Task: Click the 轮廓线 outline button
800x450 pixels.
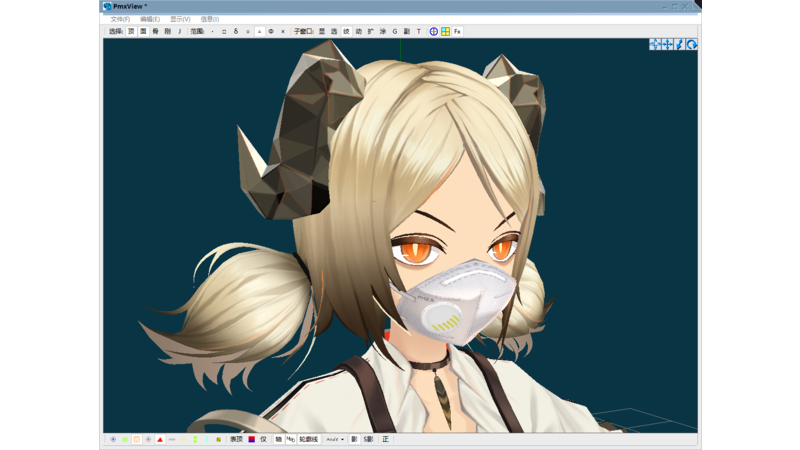Action: click(x=309, y=439)
